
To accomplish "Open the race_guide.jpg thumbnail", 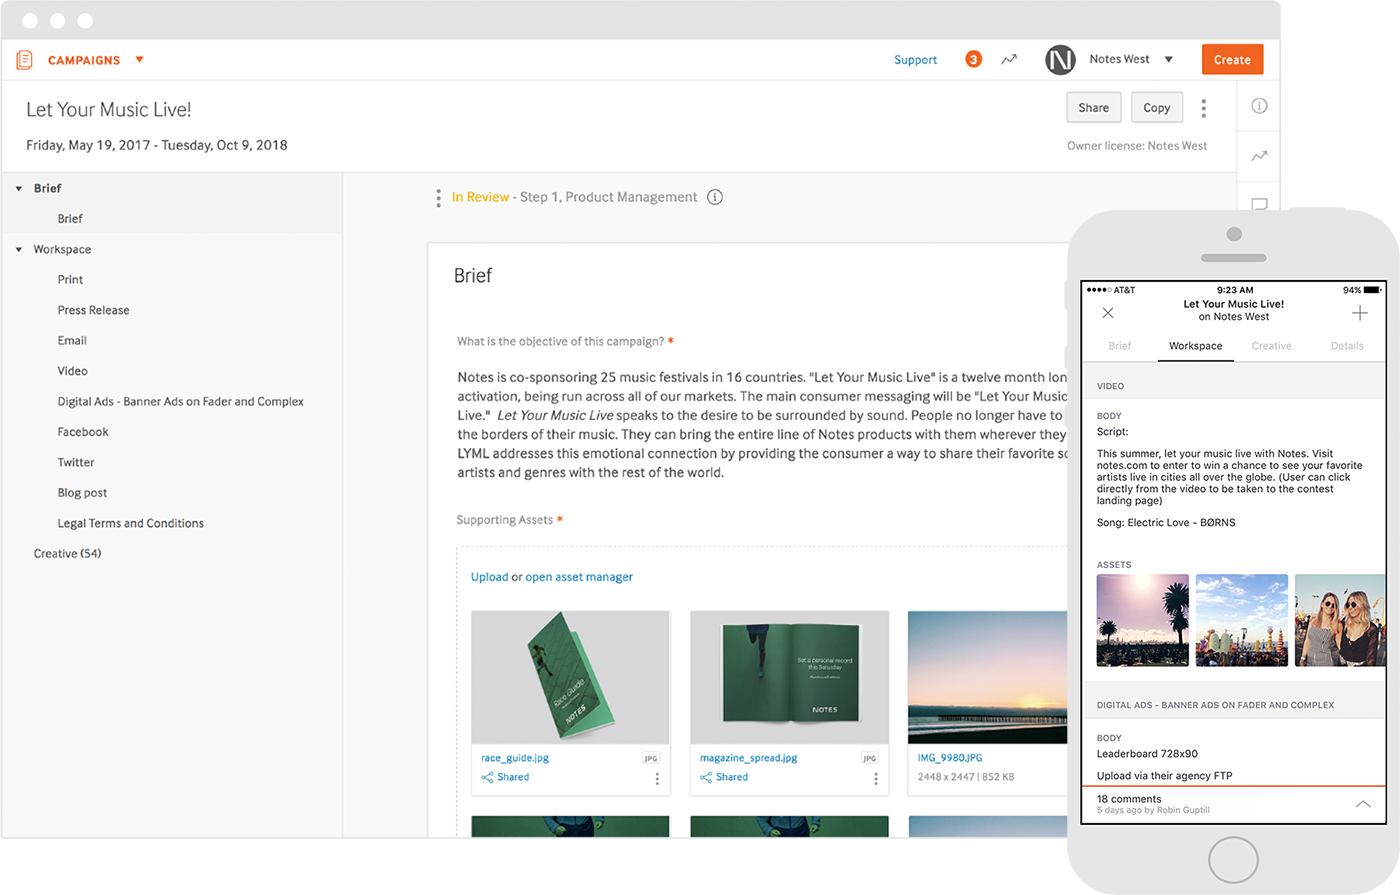I will pos(570,677).
